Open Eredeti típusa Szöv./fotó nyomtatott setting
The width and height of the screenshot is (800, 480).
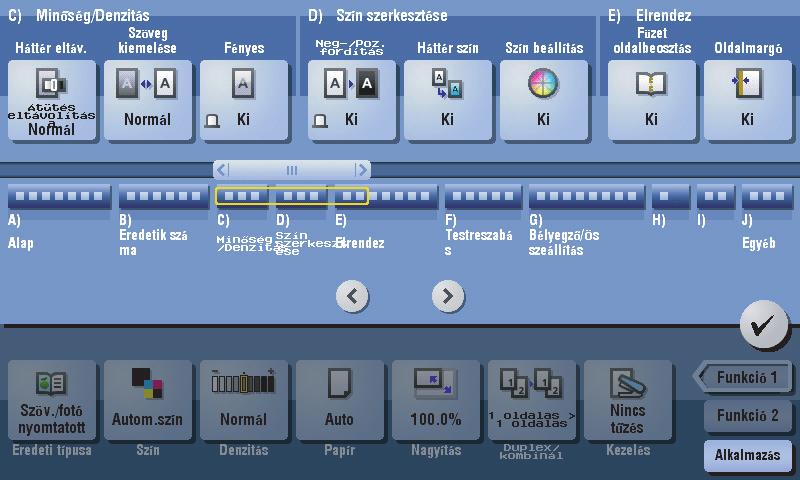click(52, 400)
